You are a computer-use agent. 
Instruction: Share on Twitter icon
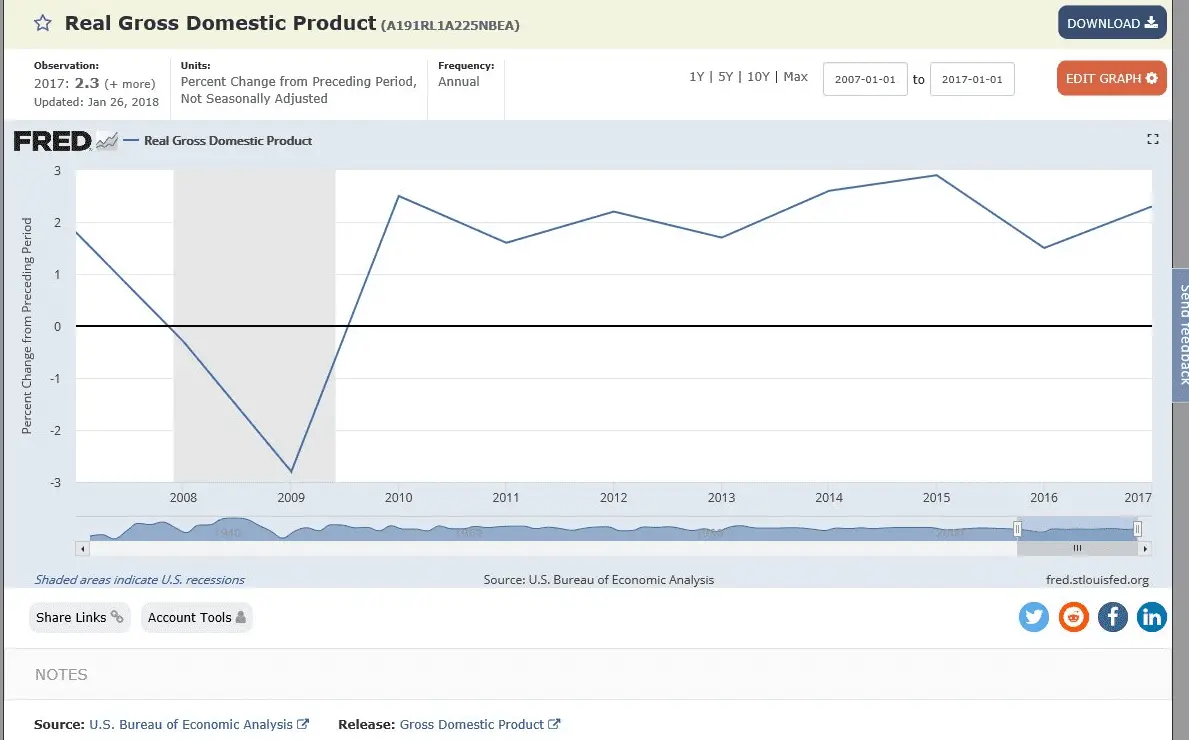point(1034,617)
